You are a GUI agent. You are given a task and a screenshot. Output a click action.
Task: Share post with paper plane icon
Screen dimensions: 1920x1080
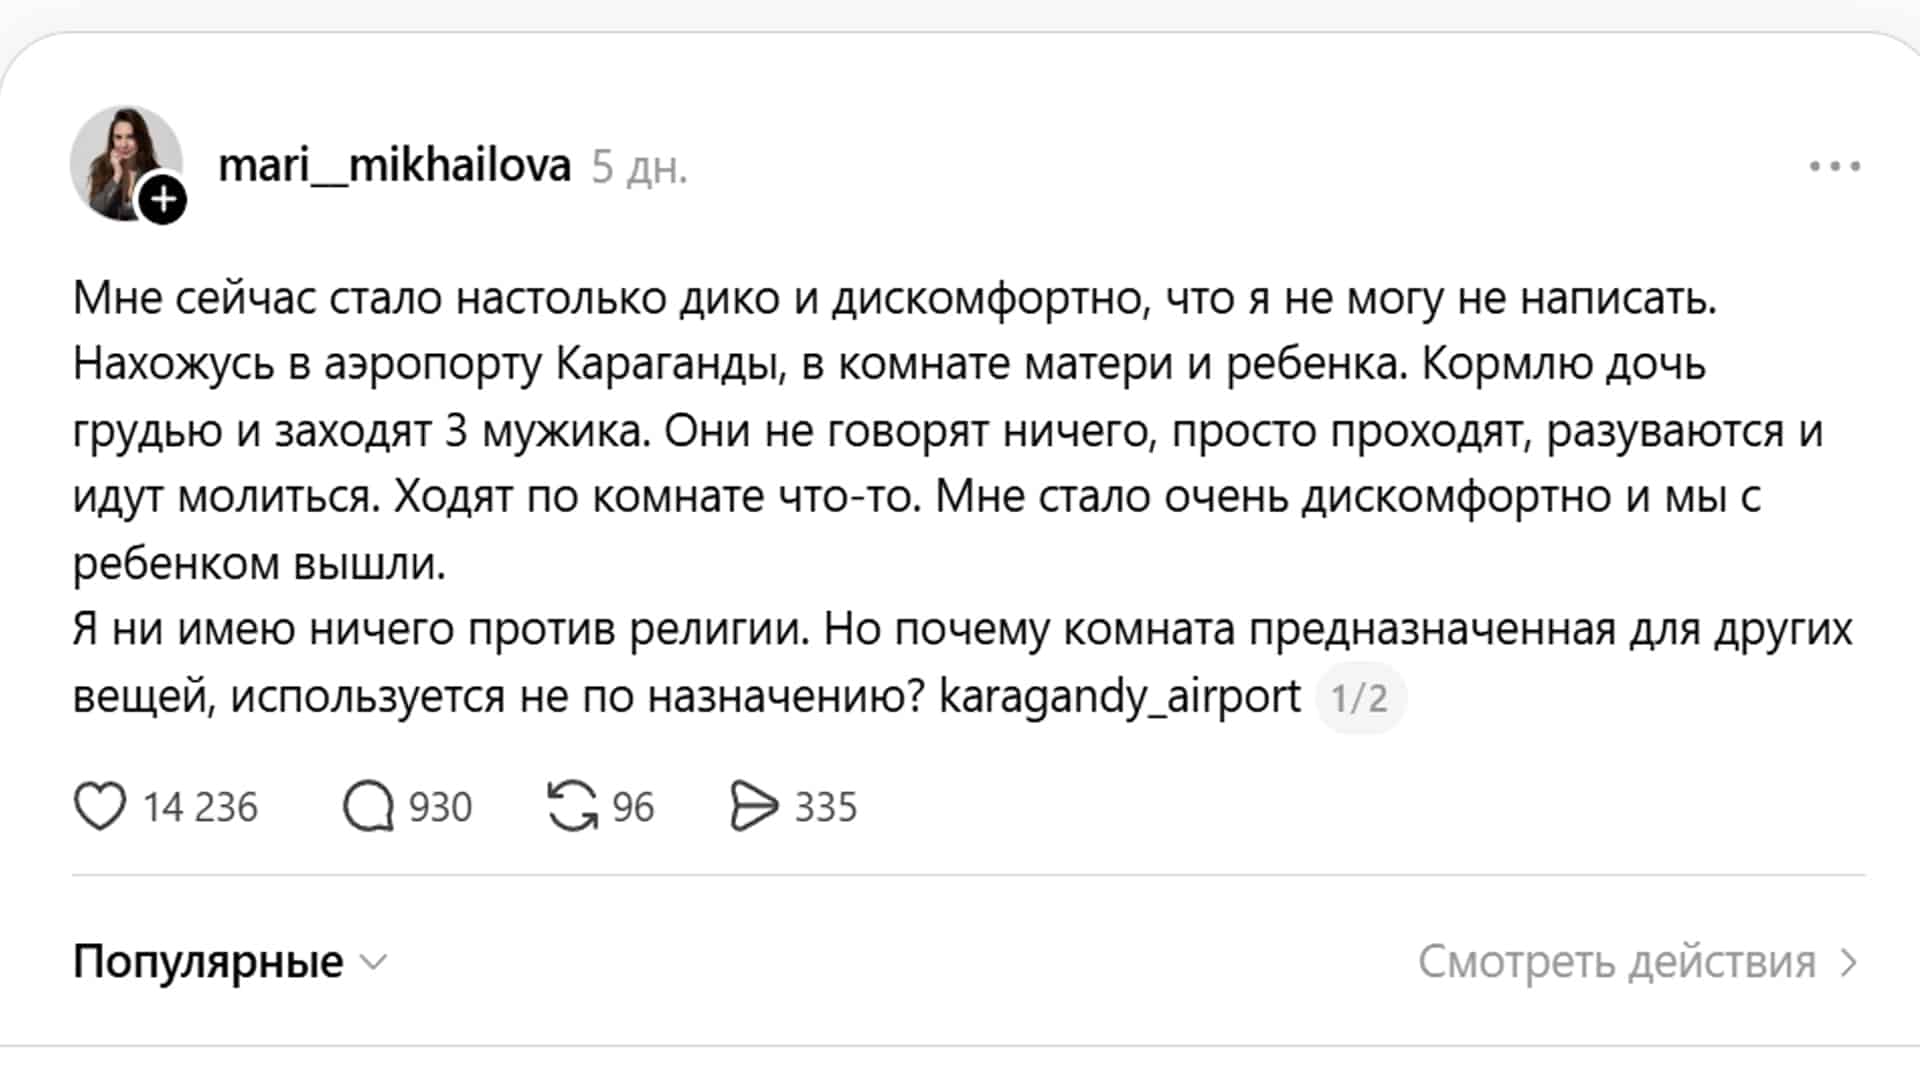753,806
